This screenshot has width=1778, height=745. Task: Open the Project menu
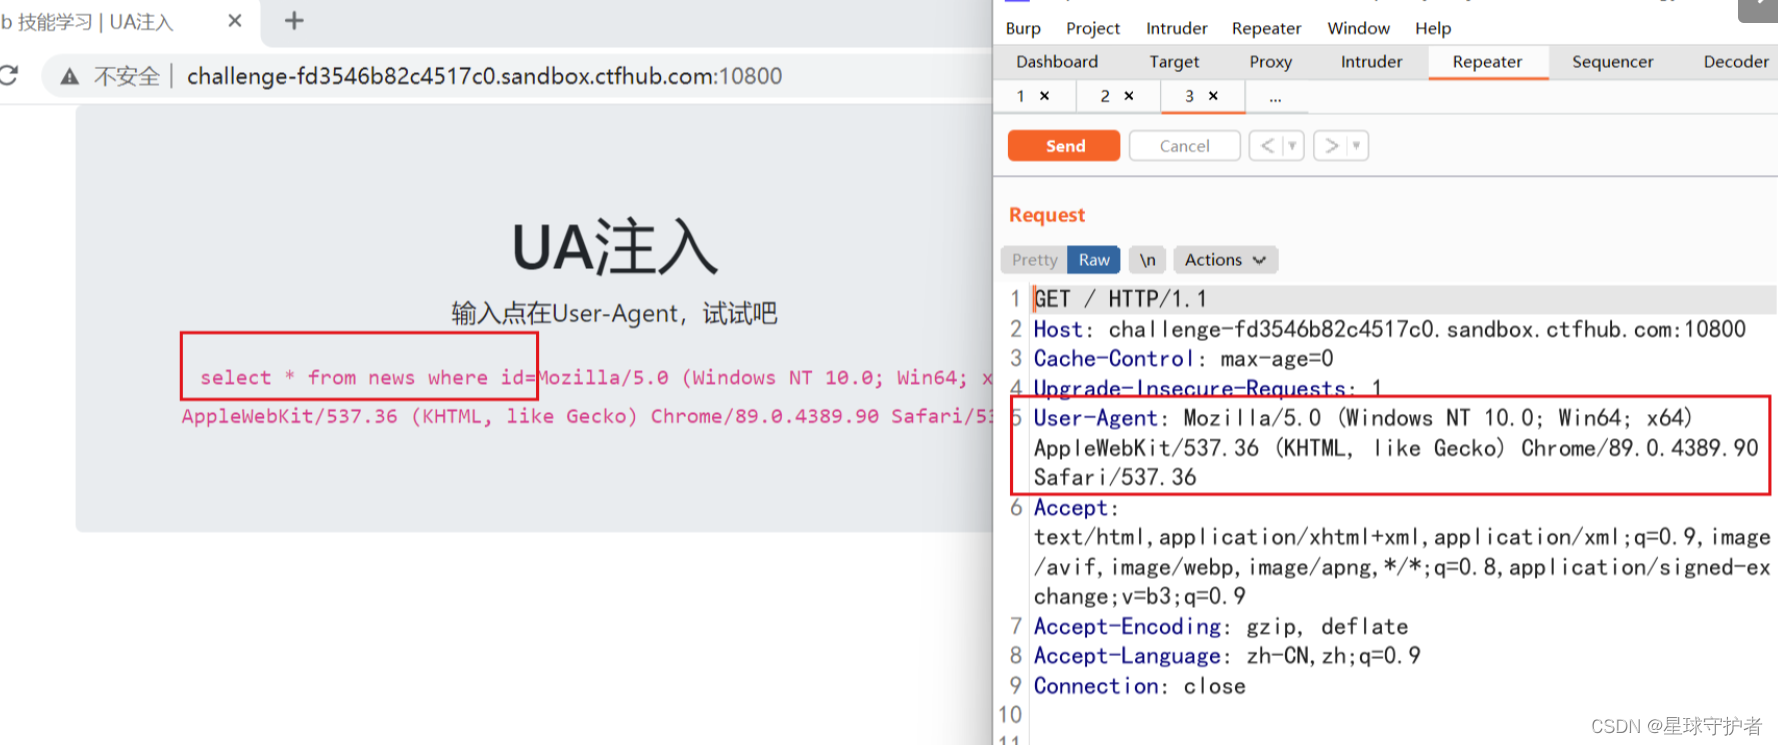pos(1093,28)
